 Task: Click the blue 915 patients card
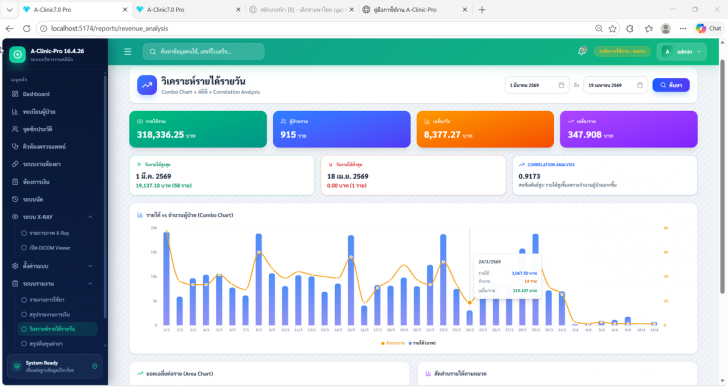point(341,129)
